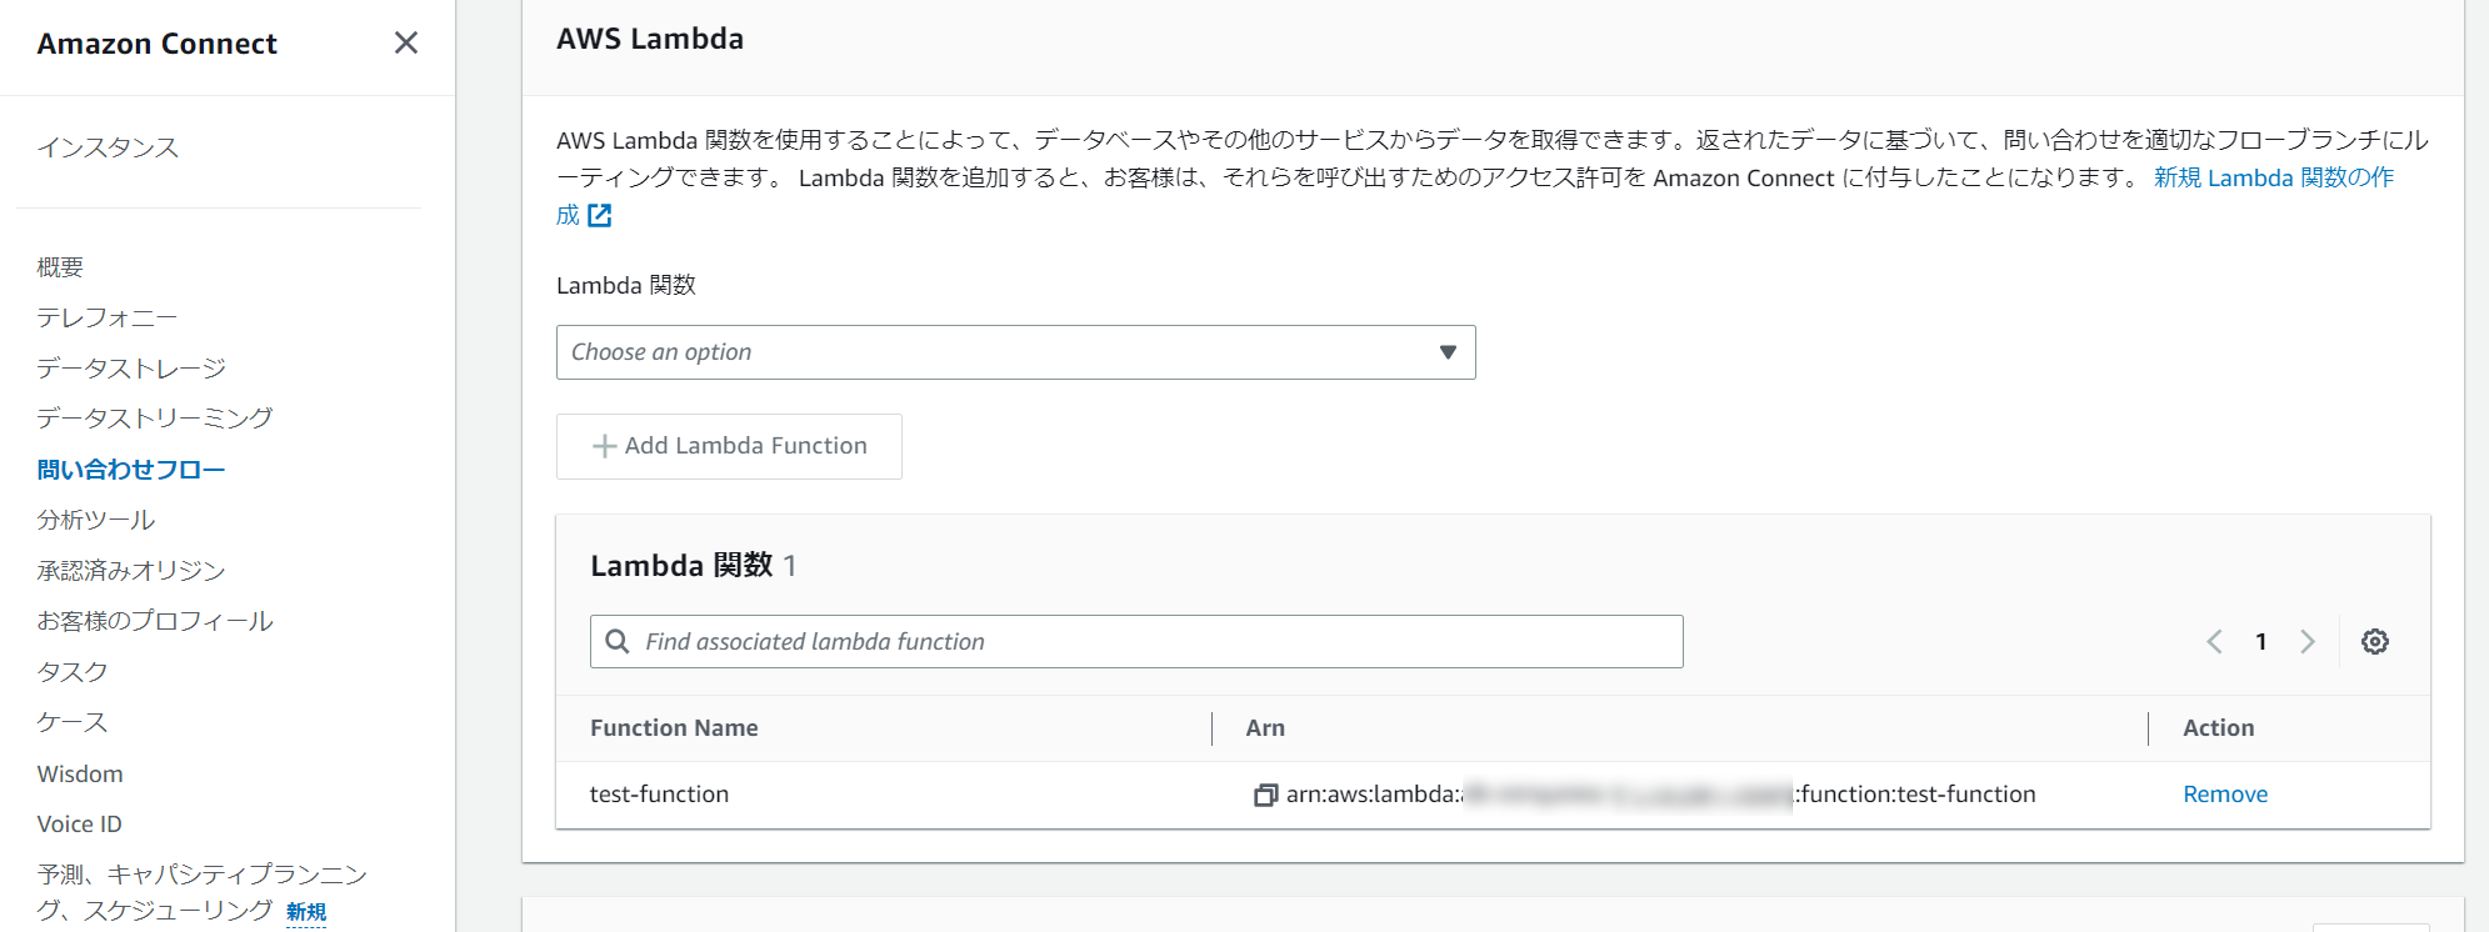The height and width of the screenshot is (932, 2489).
Task: Click the search magnifier in the Lambda table
Action: point(617,641)
